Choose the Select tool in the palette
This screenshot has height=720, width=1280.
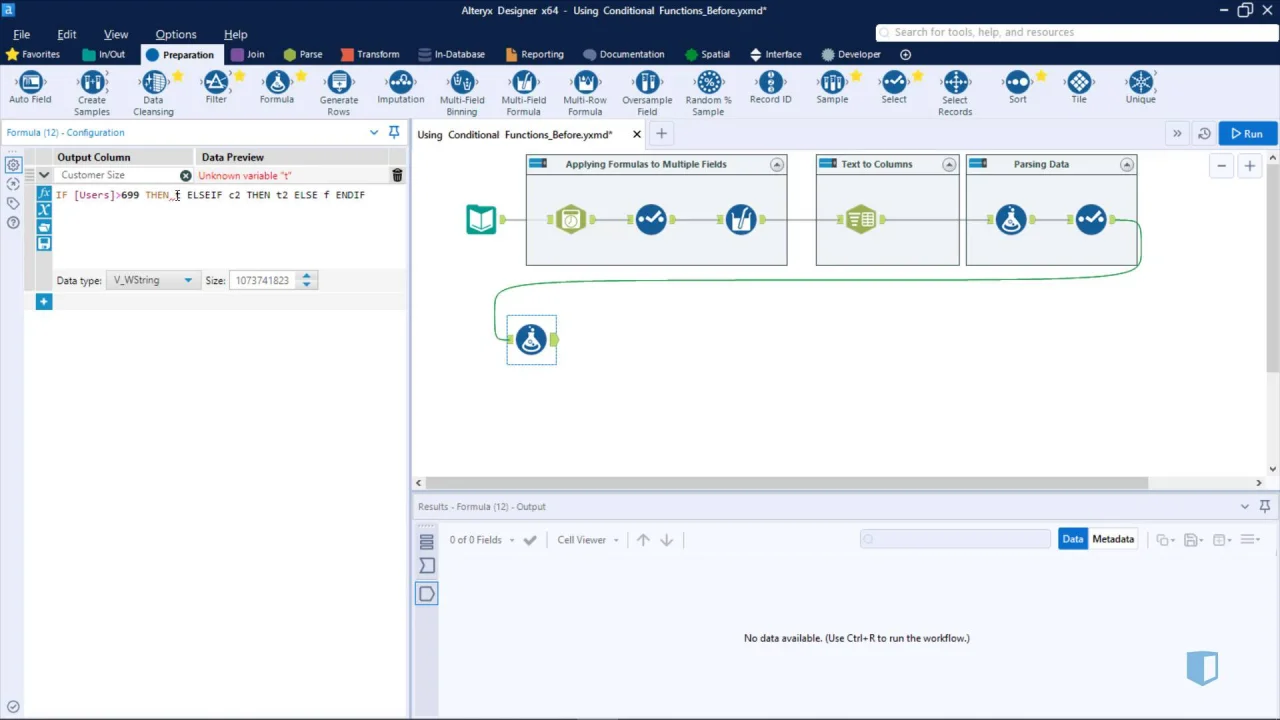point(894,89)
